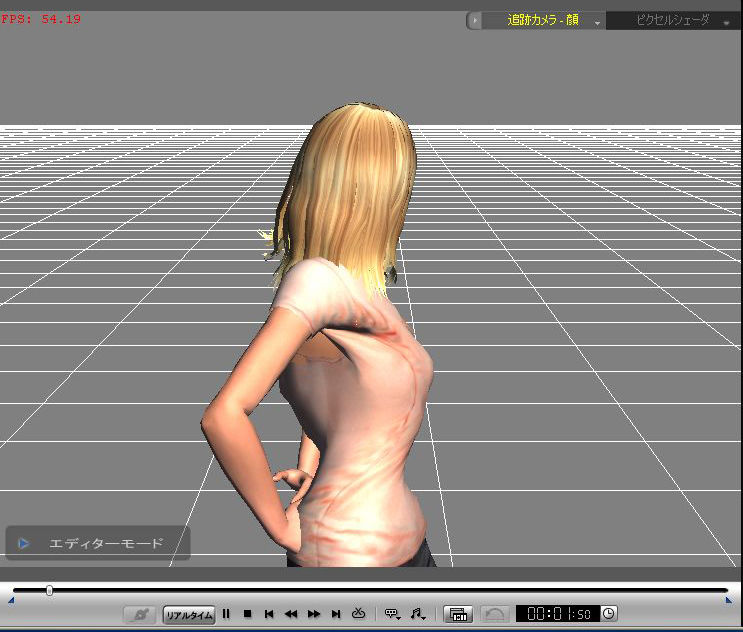743x632 pixels.
Task: Stop the animation playback
Action: click(247, 614)
